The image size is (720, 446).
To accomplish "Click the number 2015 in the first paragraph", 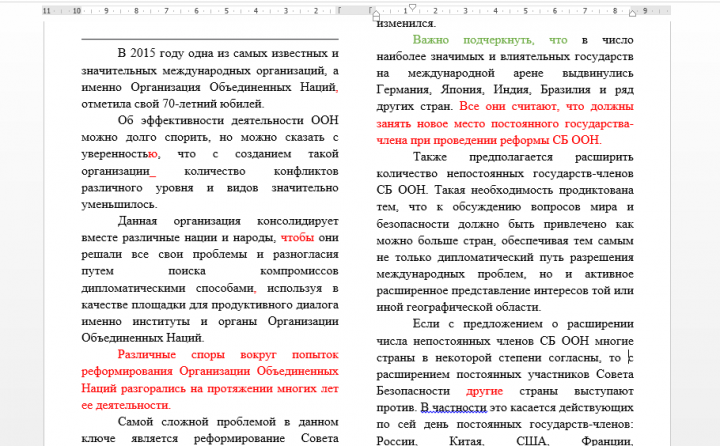I will [142, 53].
